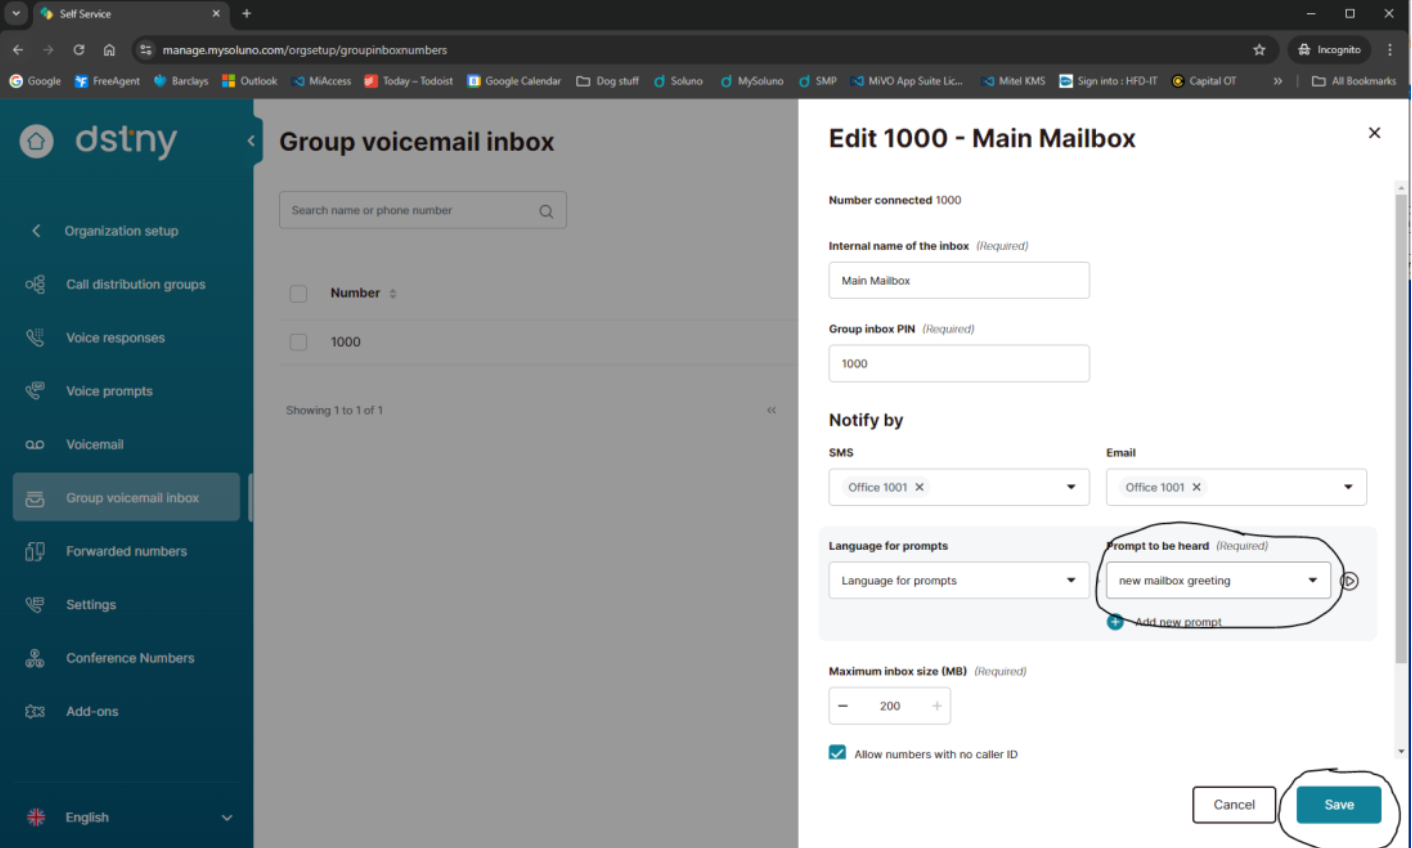Click the Group voicemail inbox tray icon
1412x848 pixels.
pos(35,498)
